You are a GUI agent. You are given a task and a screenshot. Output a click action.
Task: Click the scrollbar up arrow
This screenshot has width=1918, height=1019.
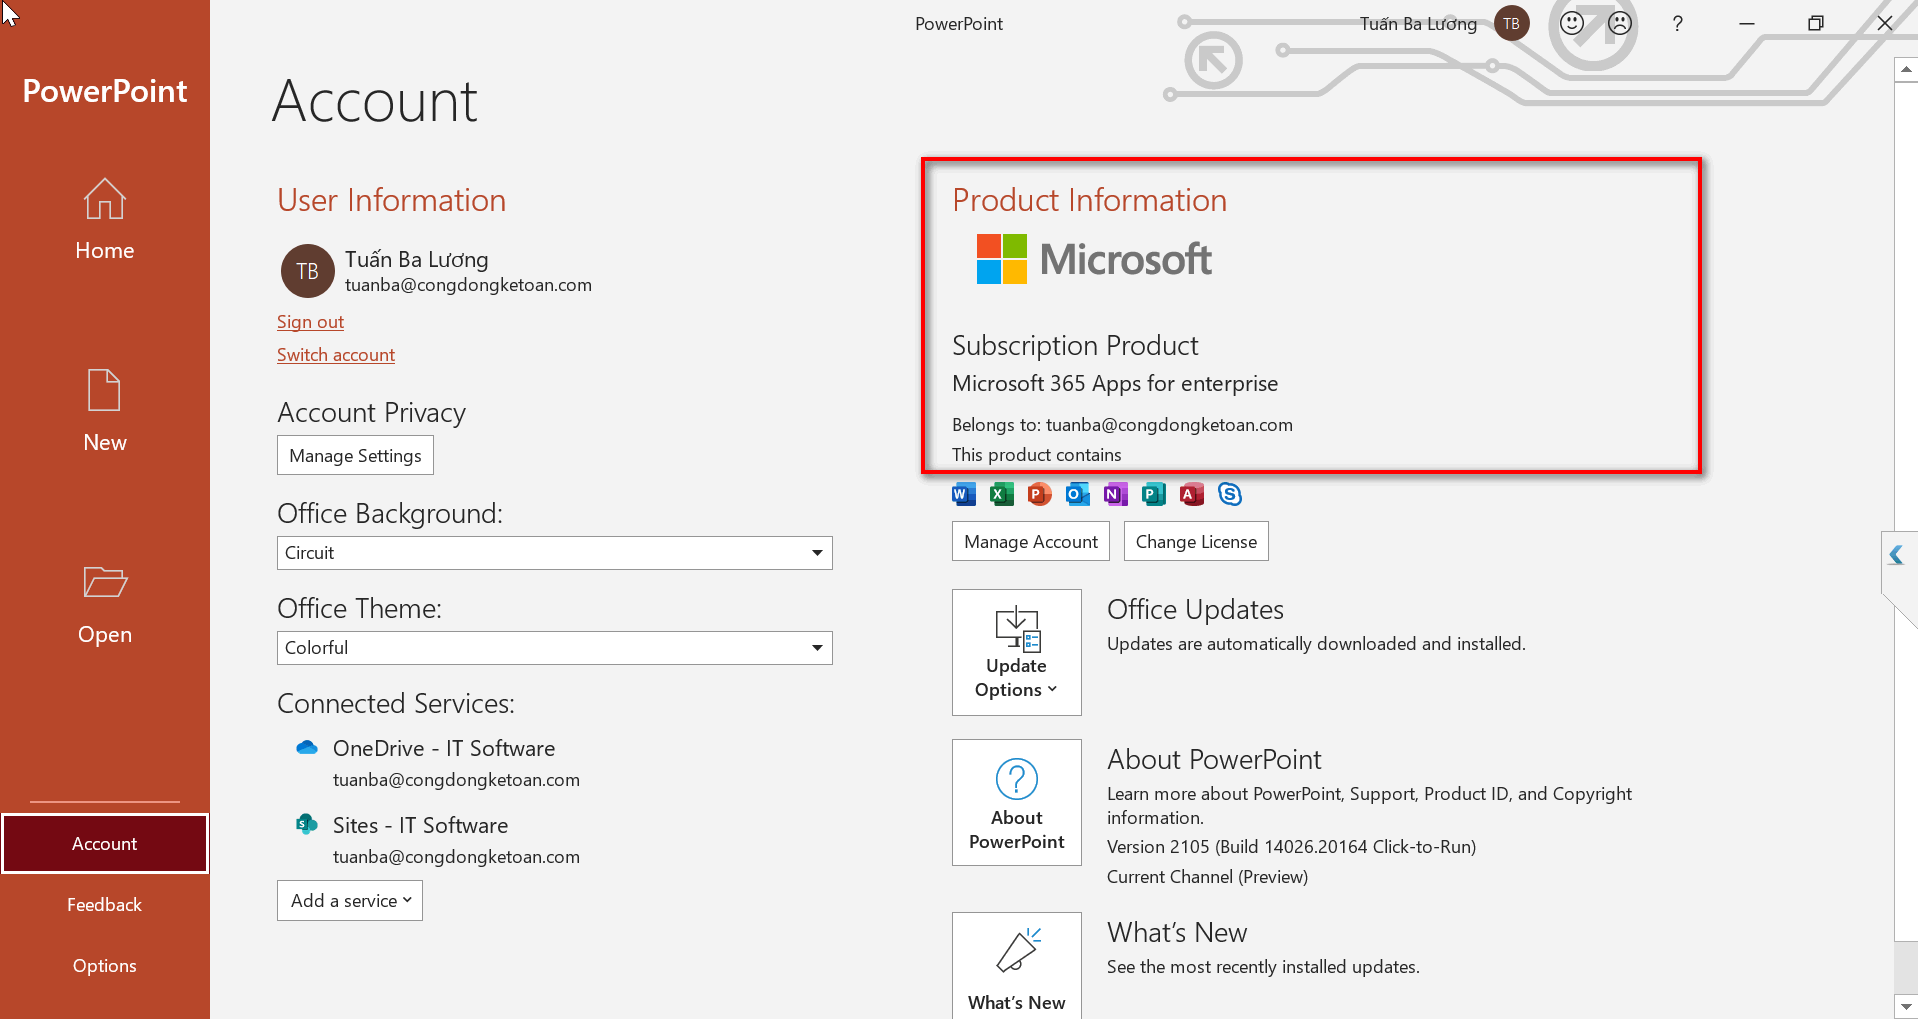point(1906,69)
